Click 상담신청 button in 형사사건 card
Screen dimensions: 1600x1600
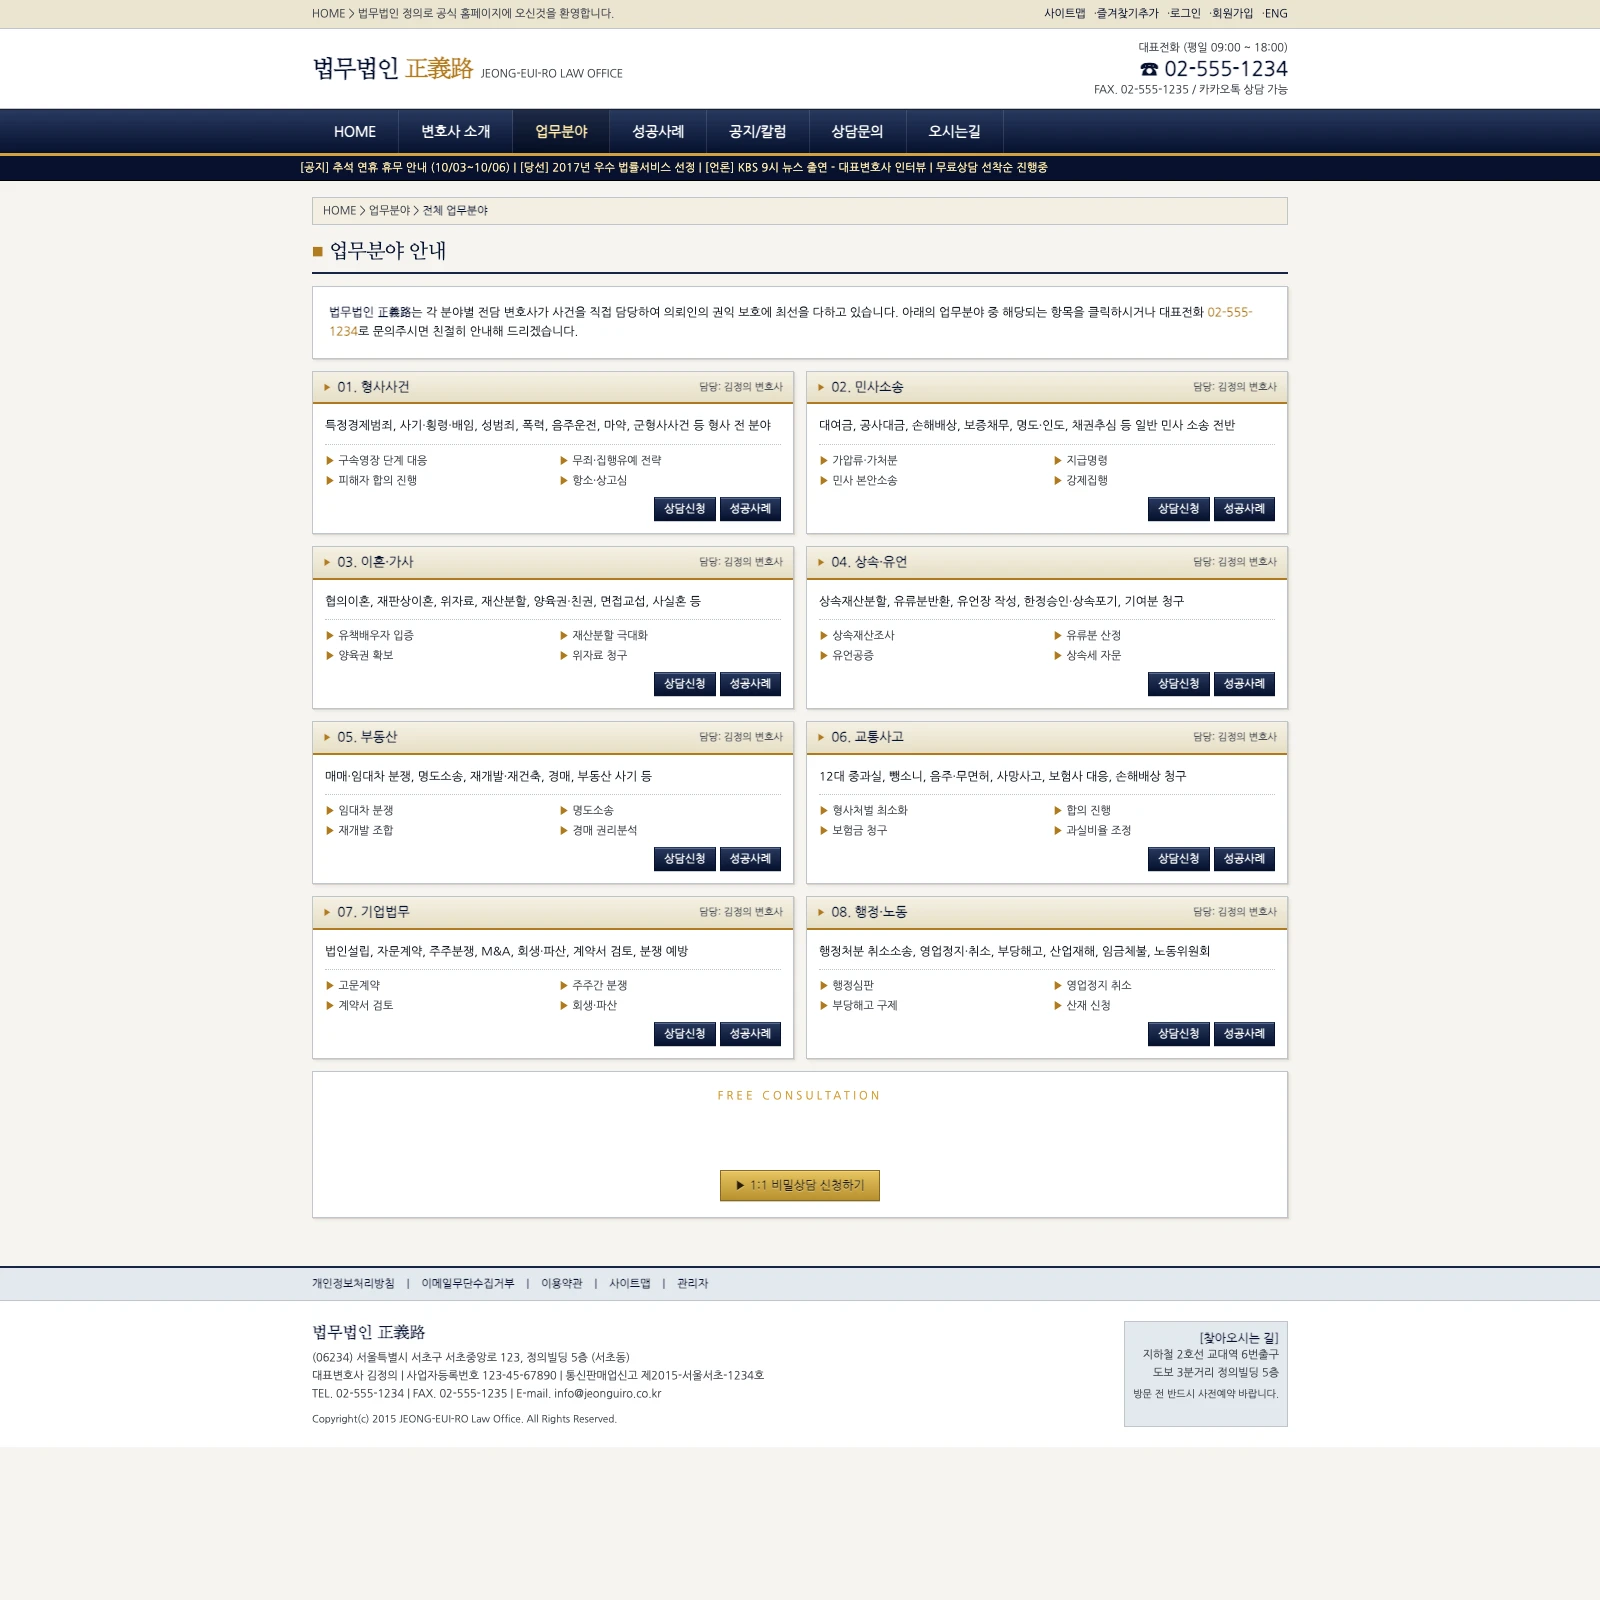[x=685, y=509]
